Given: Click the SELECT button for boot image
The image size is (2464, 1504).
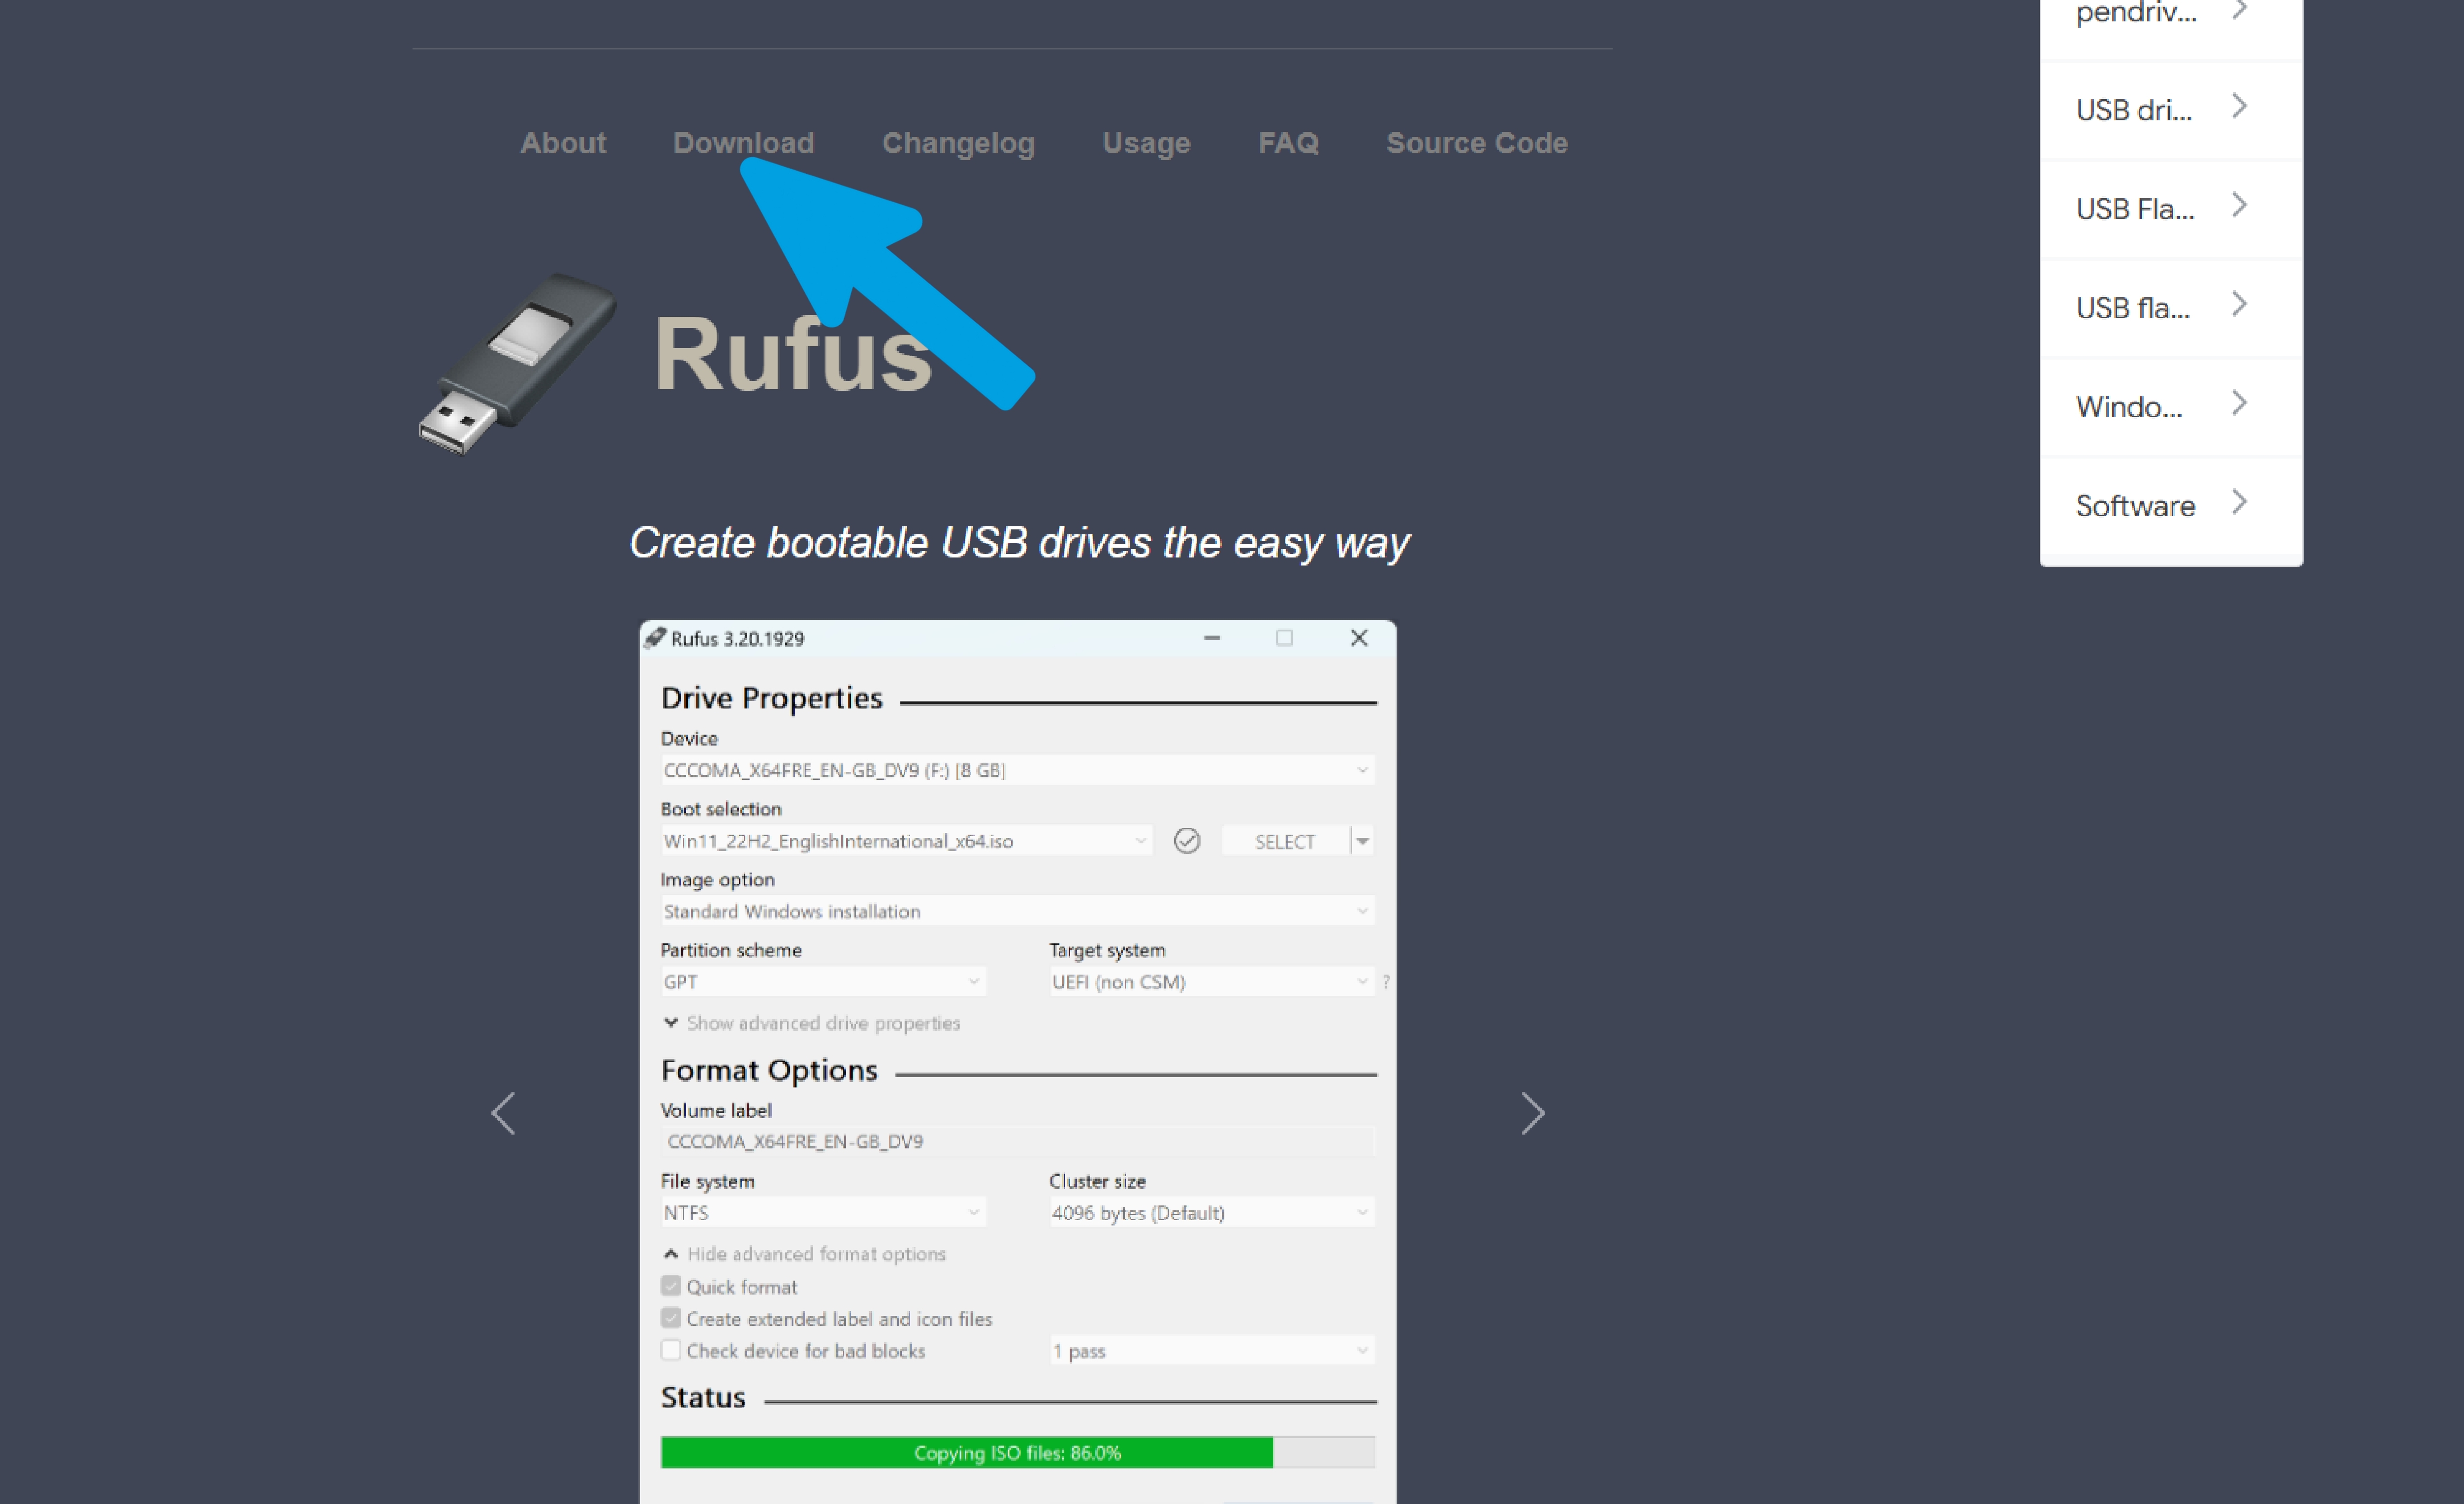Looking at the screenshot, I should pyautogui.click(x=1285, y=842).
